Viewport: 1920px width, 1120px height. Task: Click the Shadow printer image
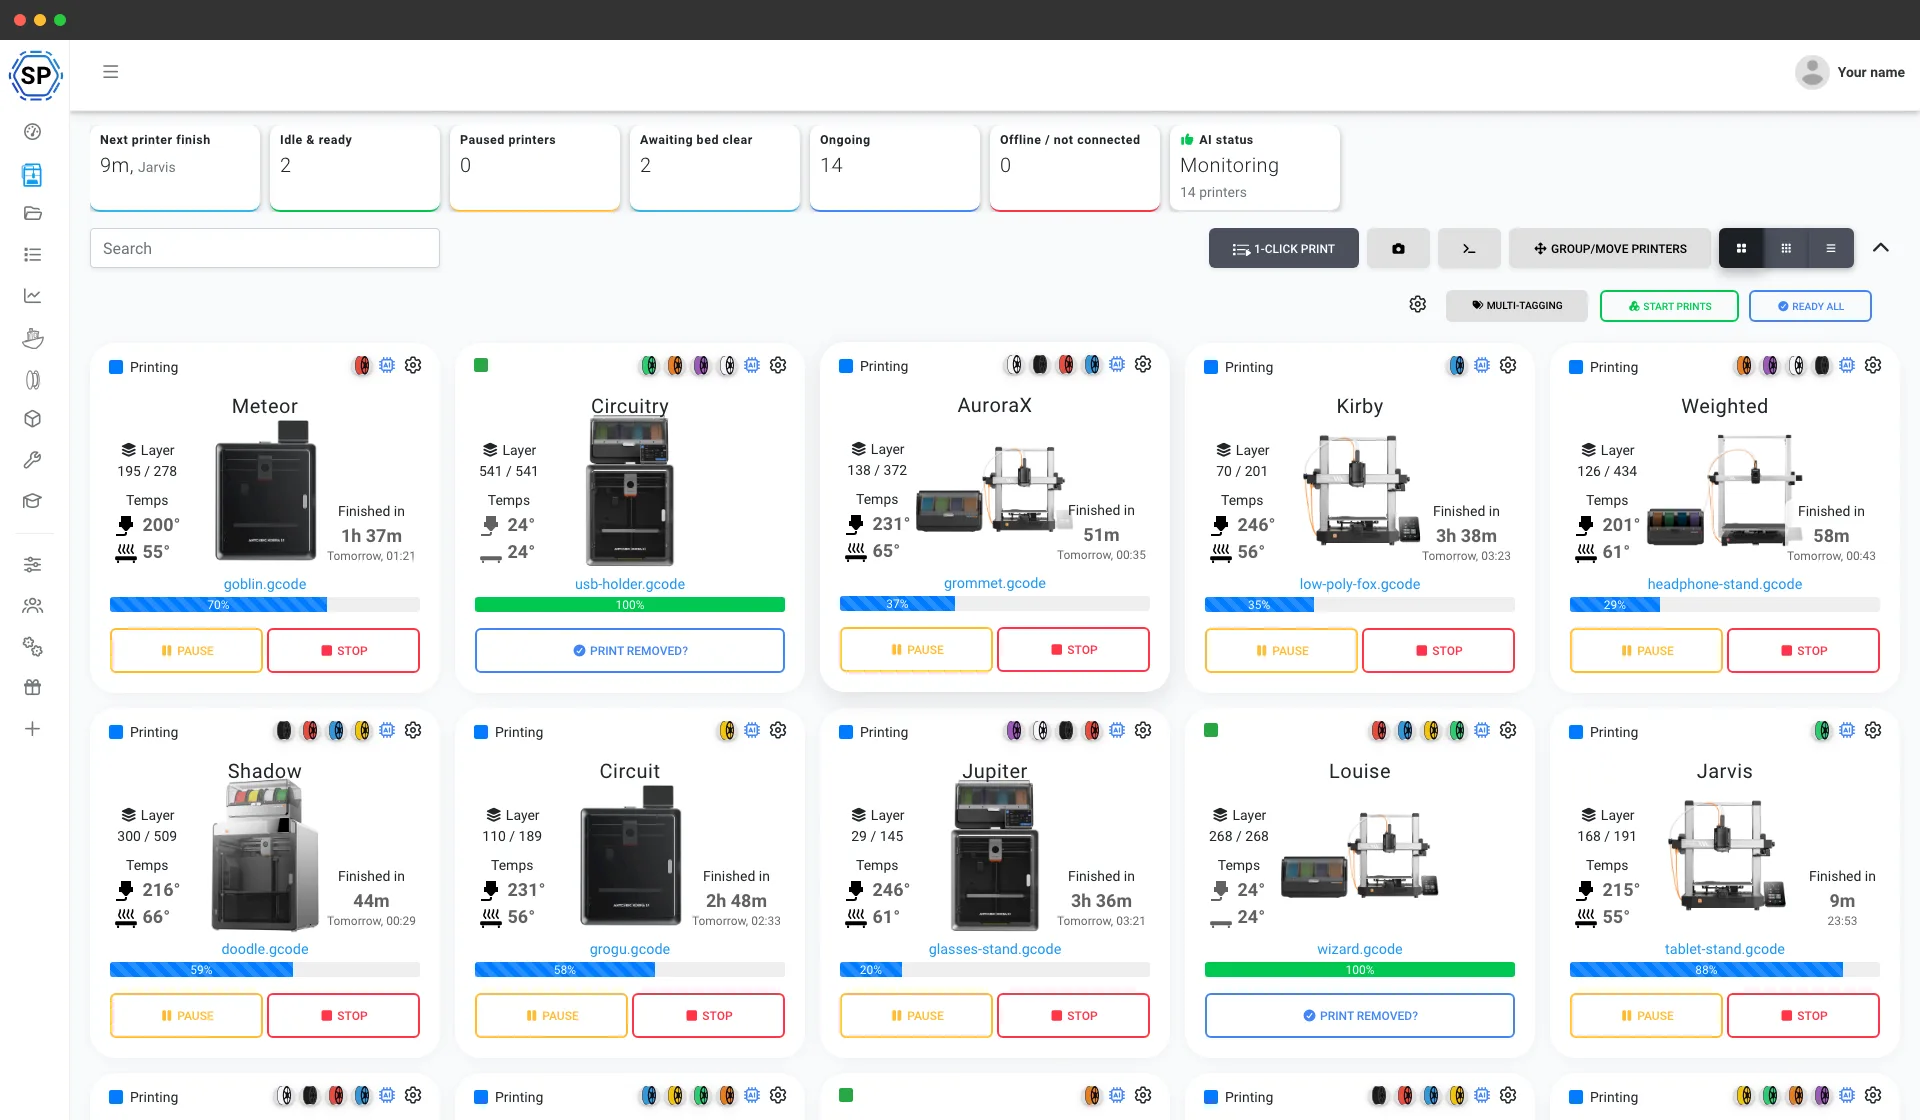(x=265, y=857)
